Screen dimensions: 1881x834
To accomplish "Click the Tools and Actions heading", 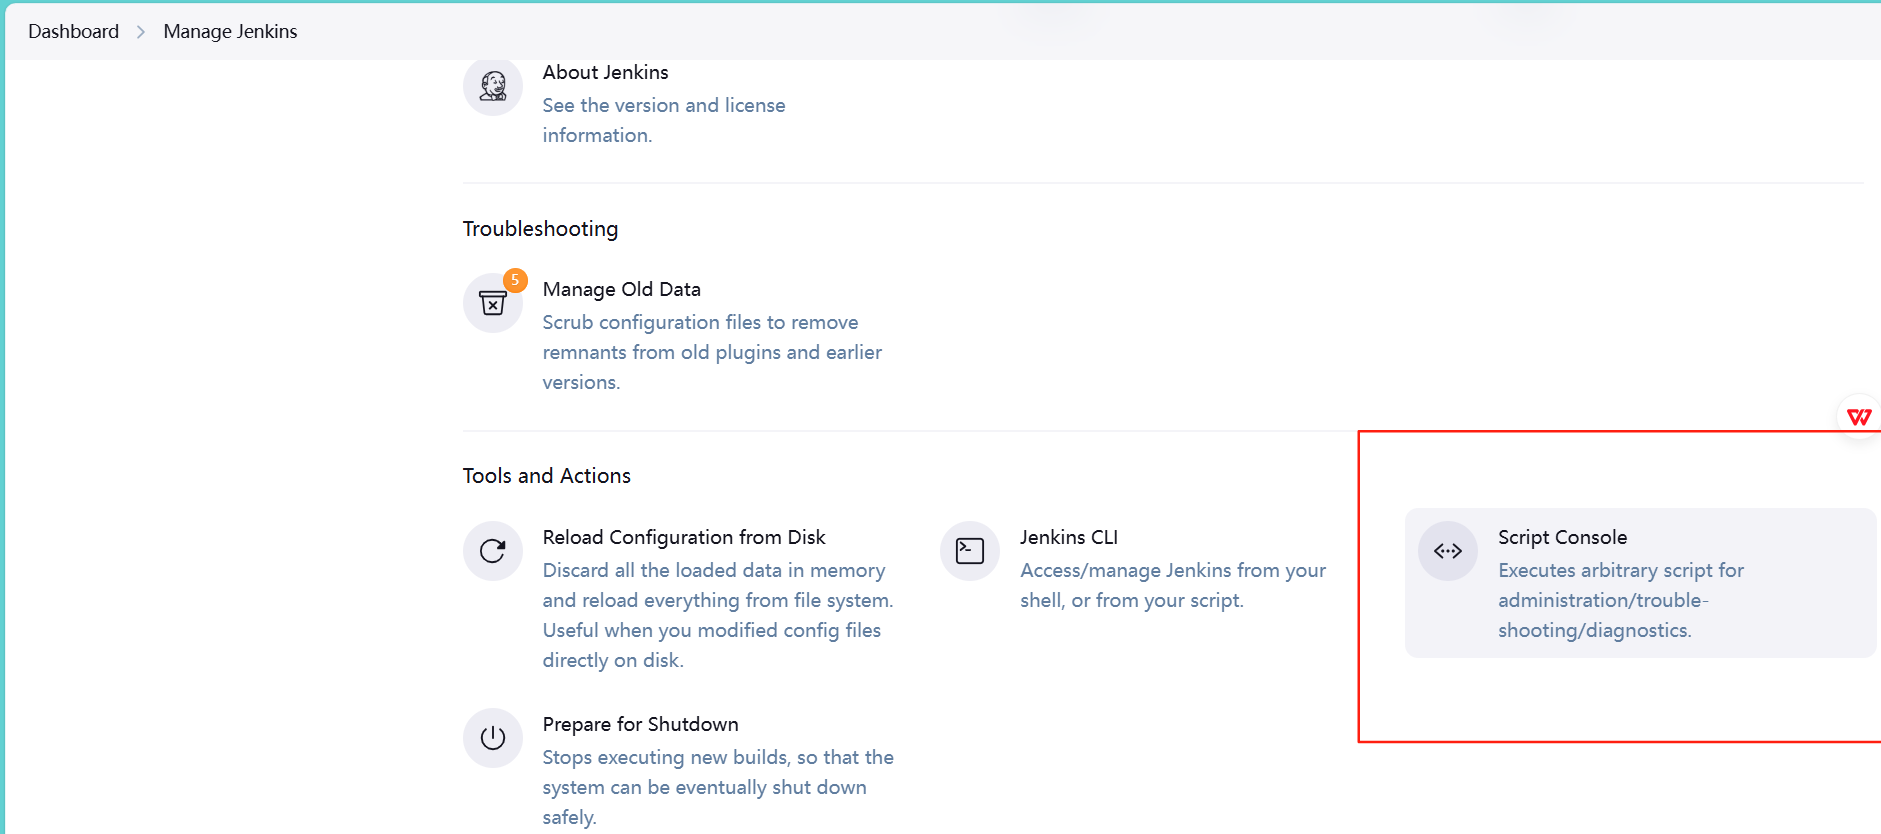I will [x=546, y=476].
